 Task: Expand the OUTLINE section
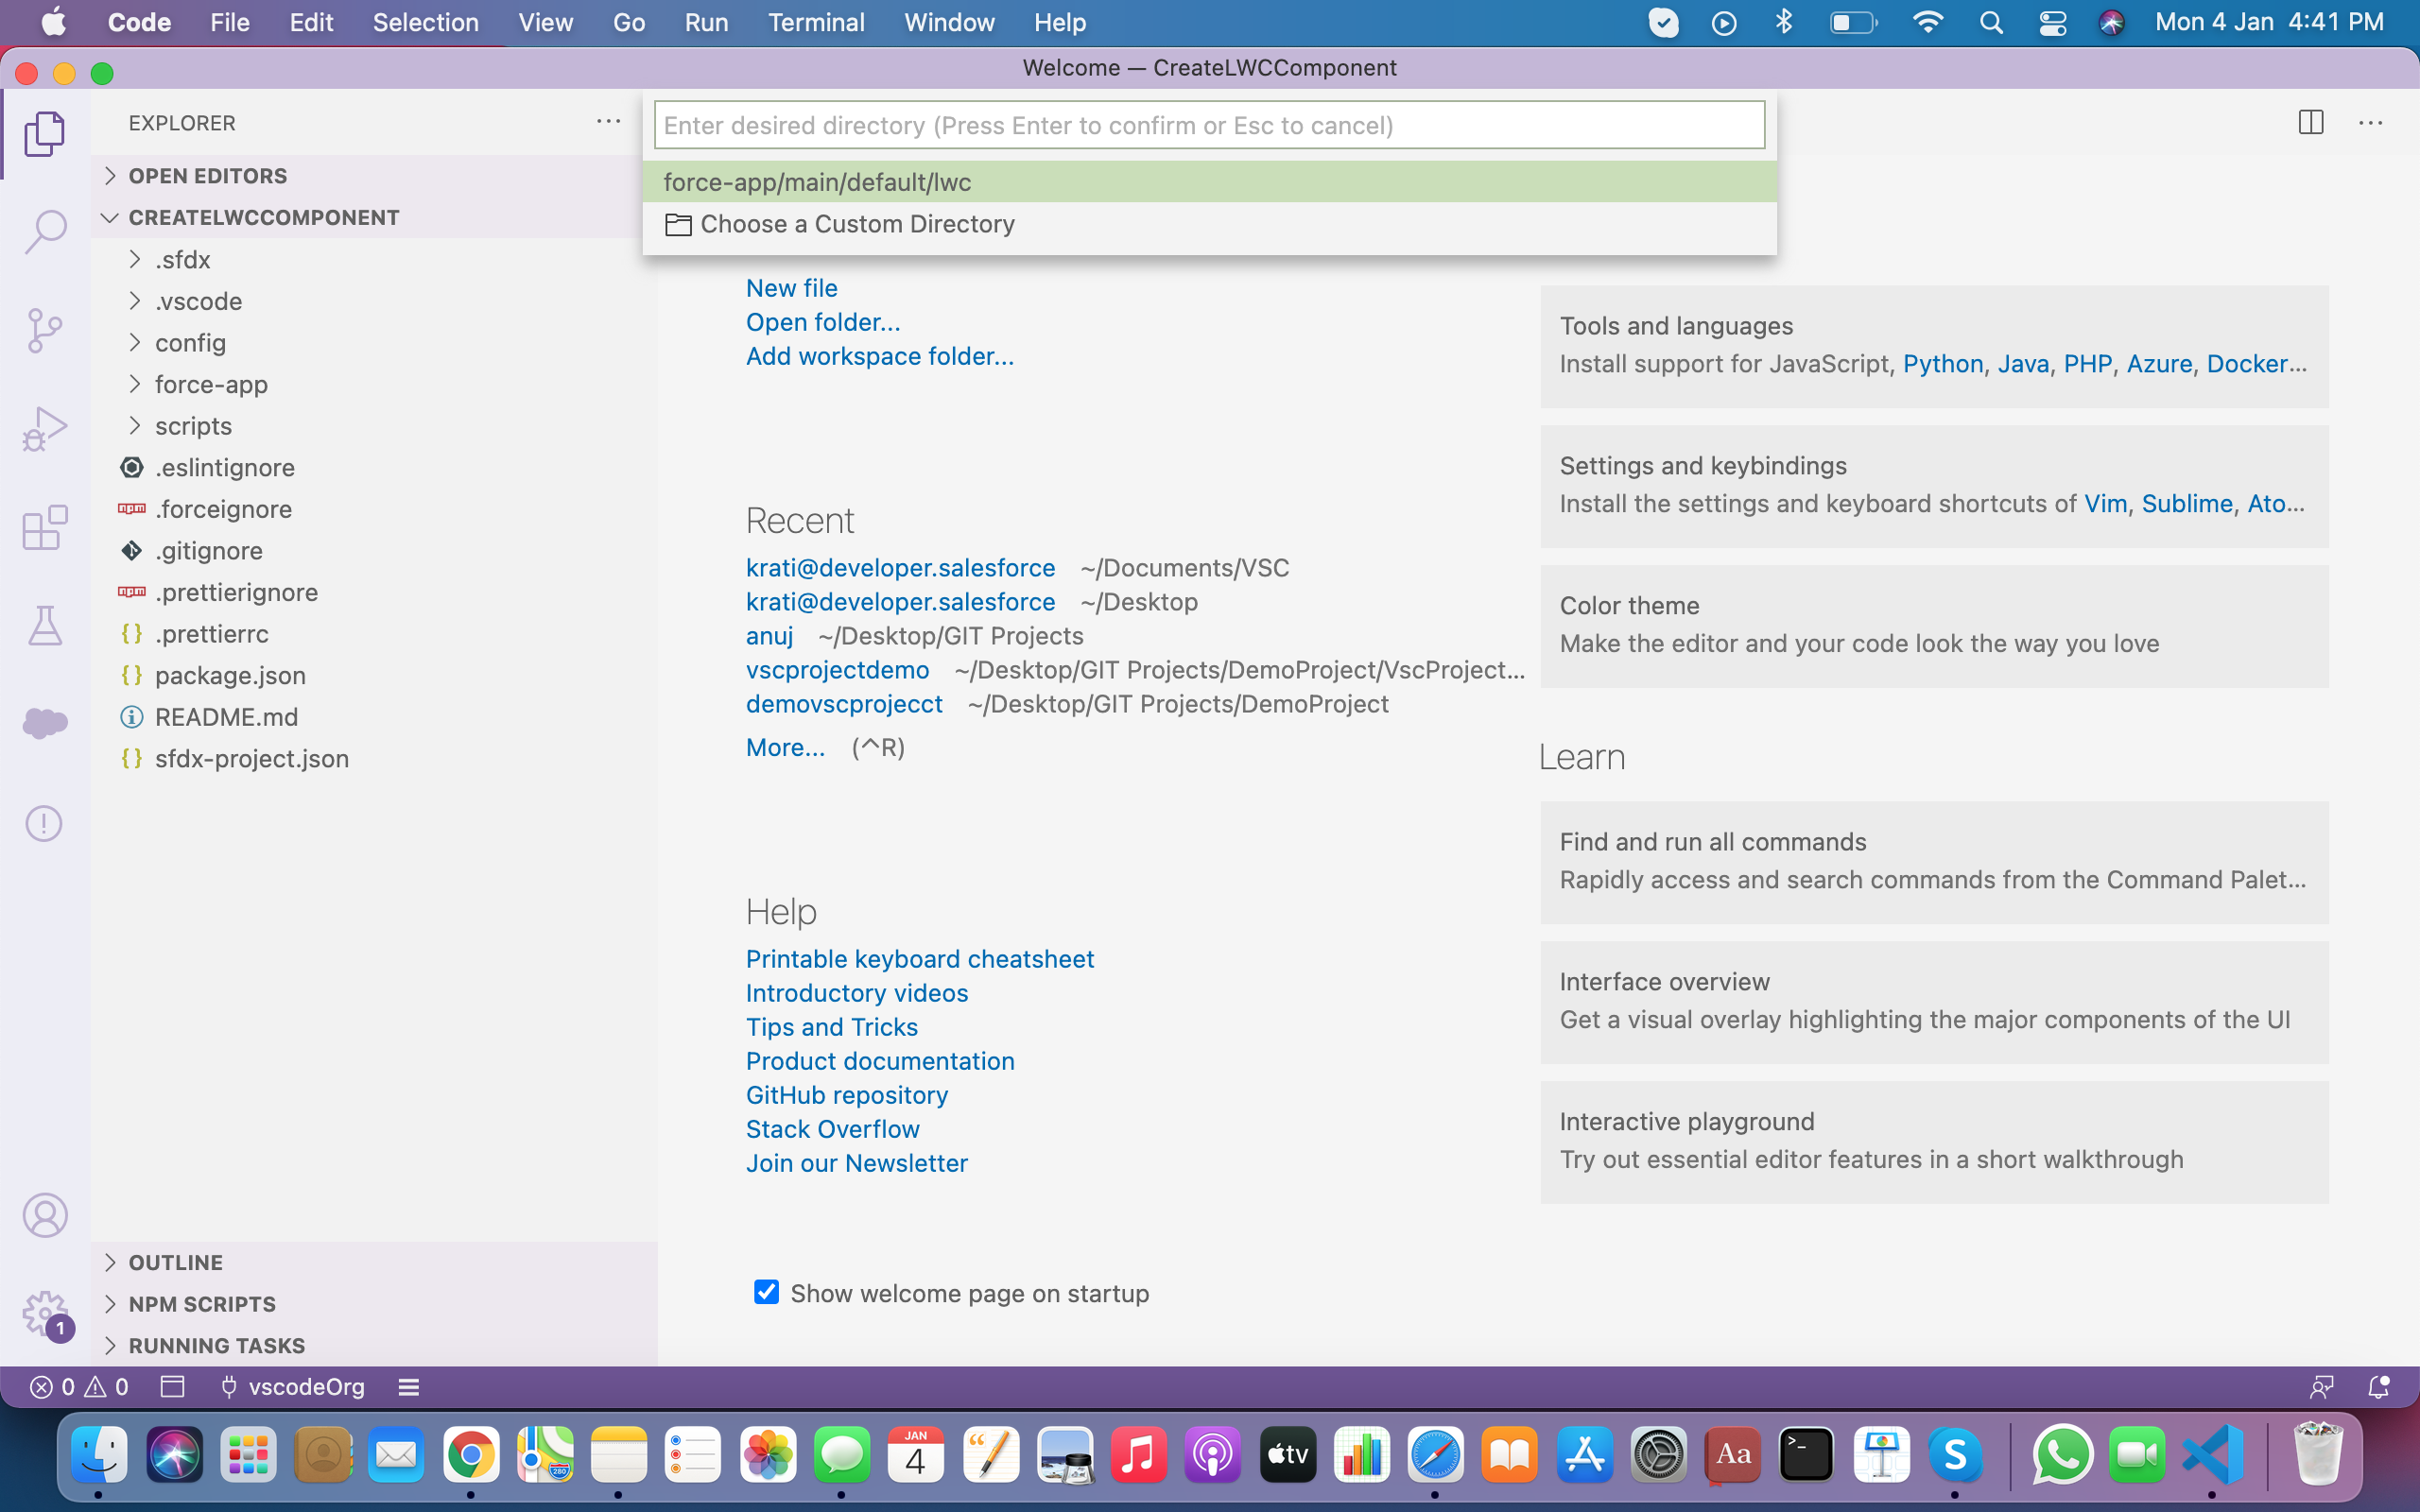coord(176,1262)
